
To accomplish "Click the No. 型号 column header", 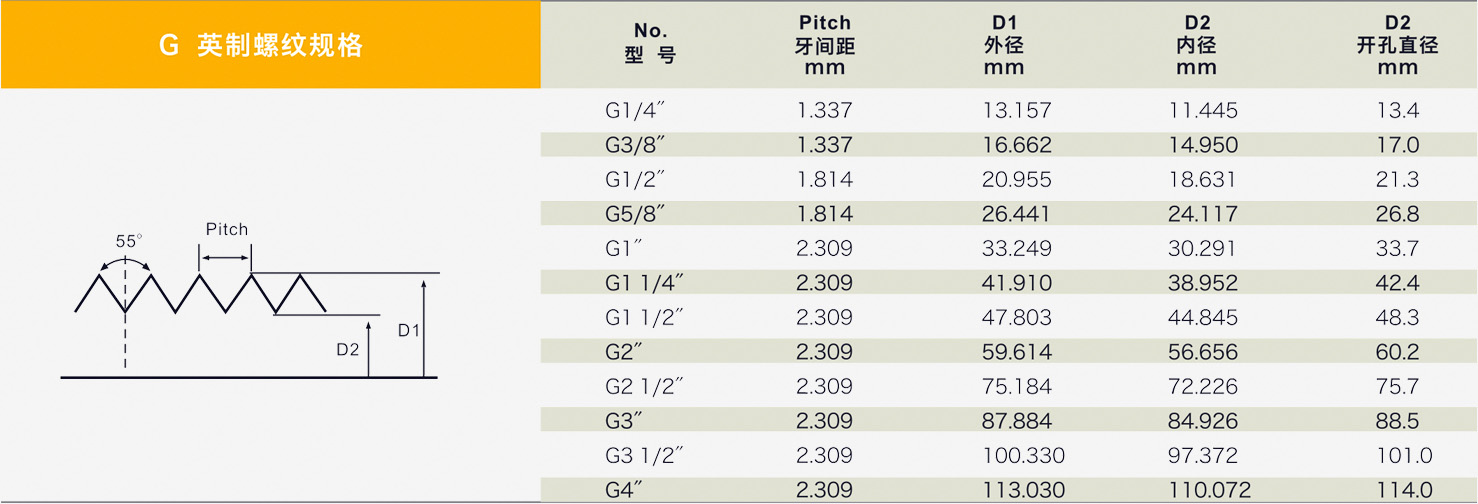I will coord(650,44).
